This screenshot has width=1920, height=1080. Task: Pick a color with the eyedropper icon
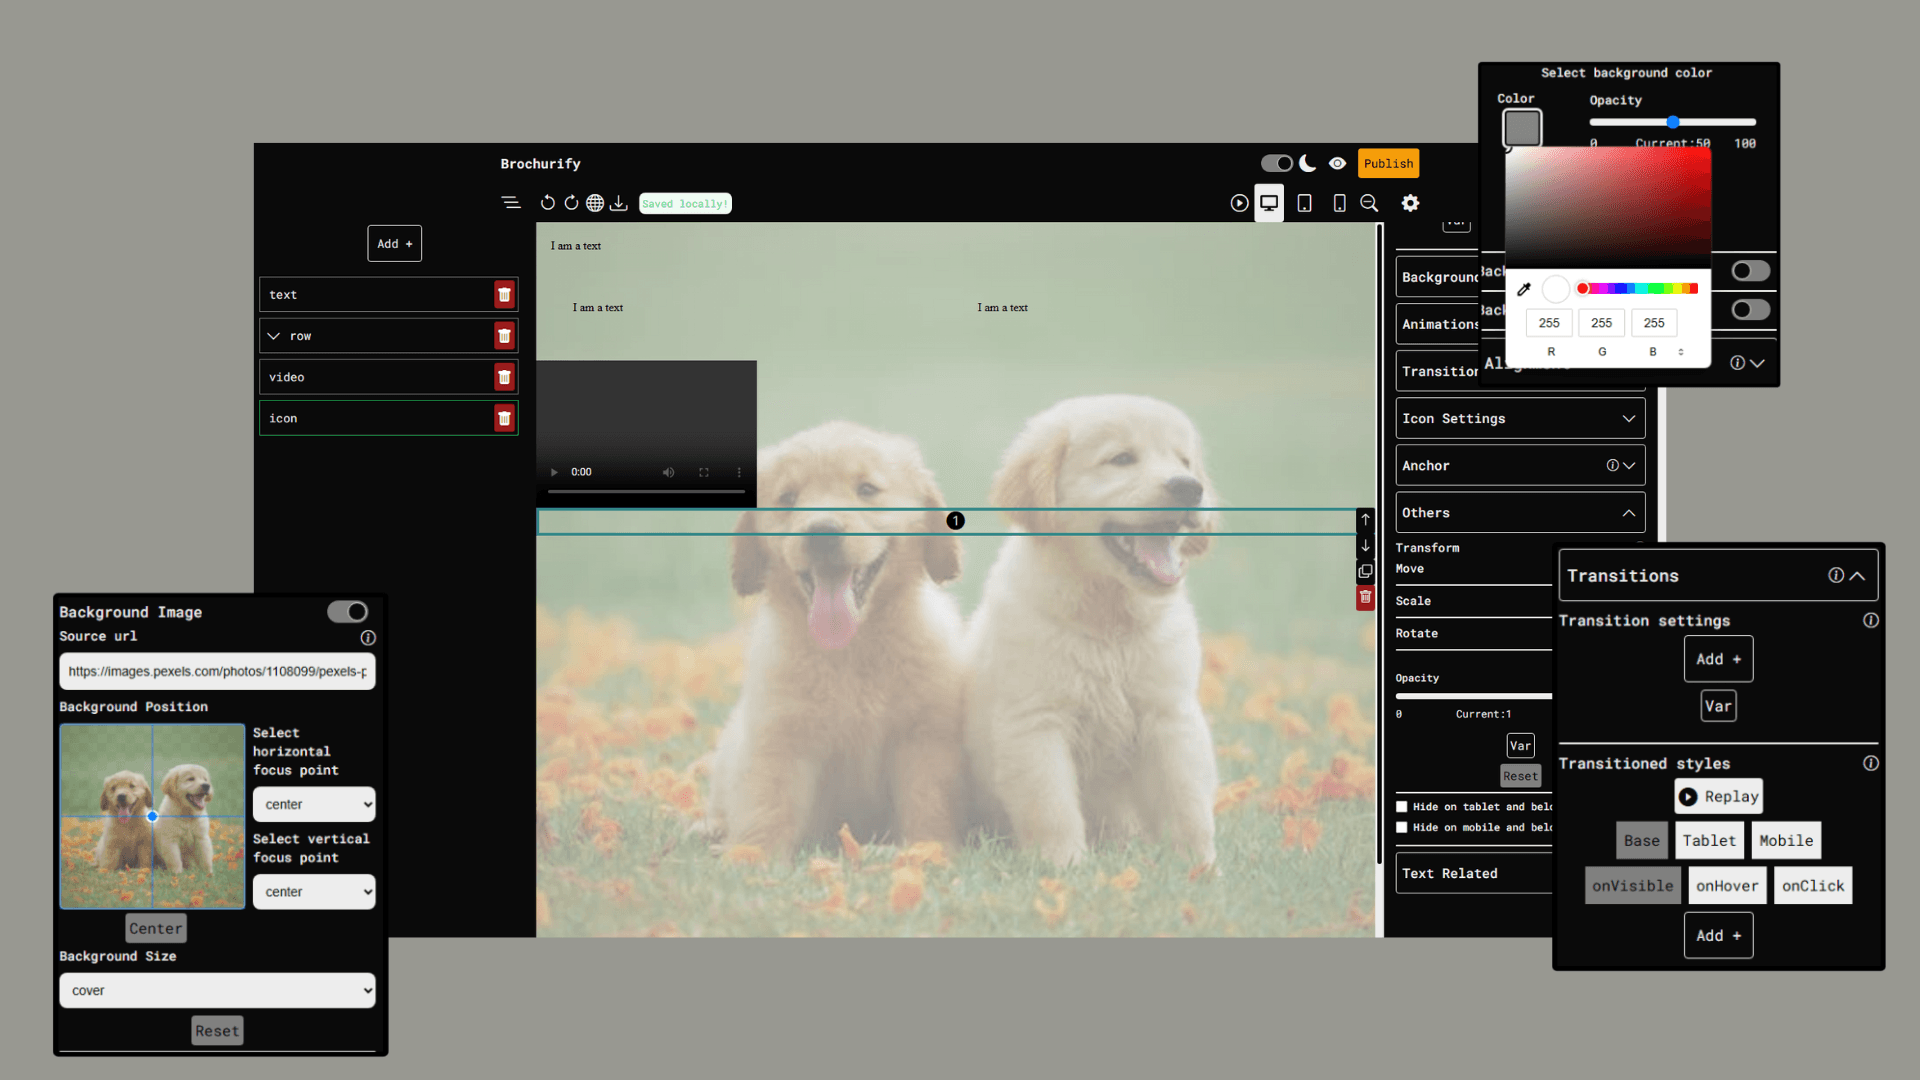tap(1524, 289)
